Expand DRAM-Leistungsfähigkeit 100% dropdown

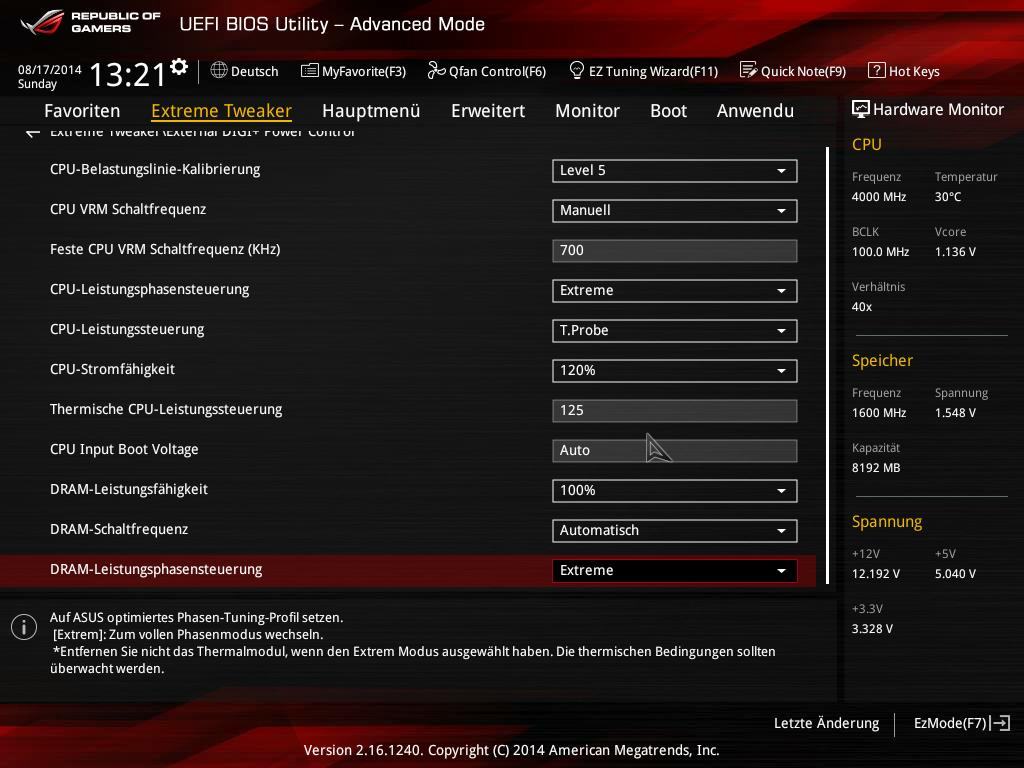point(675,490)
